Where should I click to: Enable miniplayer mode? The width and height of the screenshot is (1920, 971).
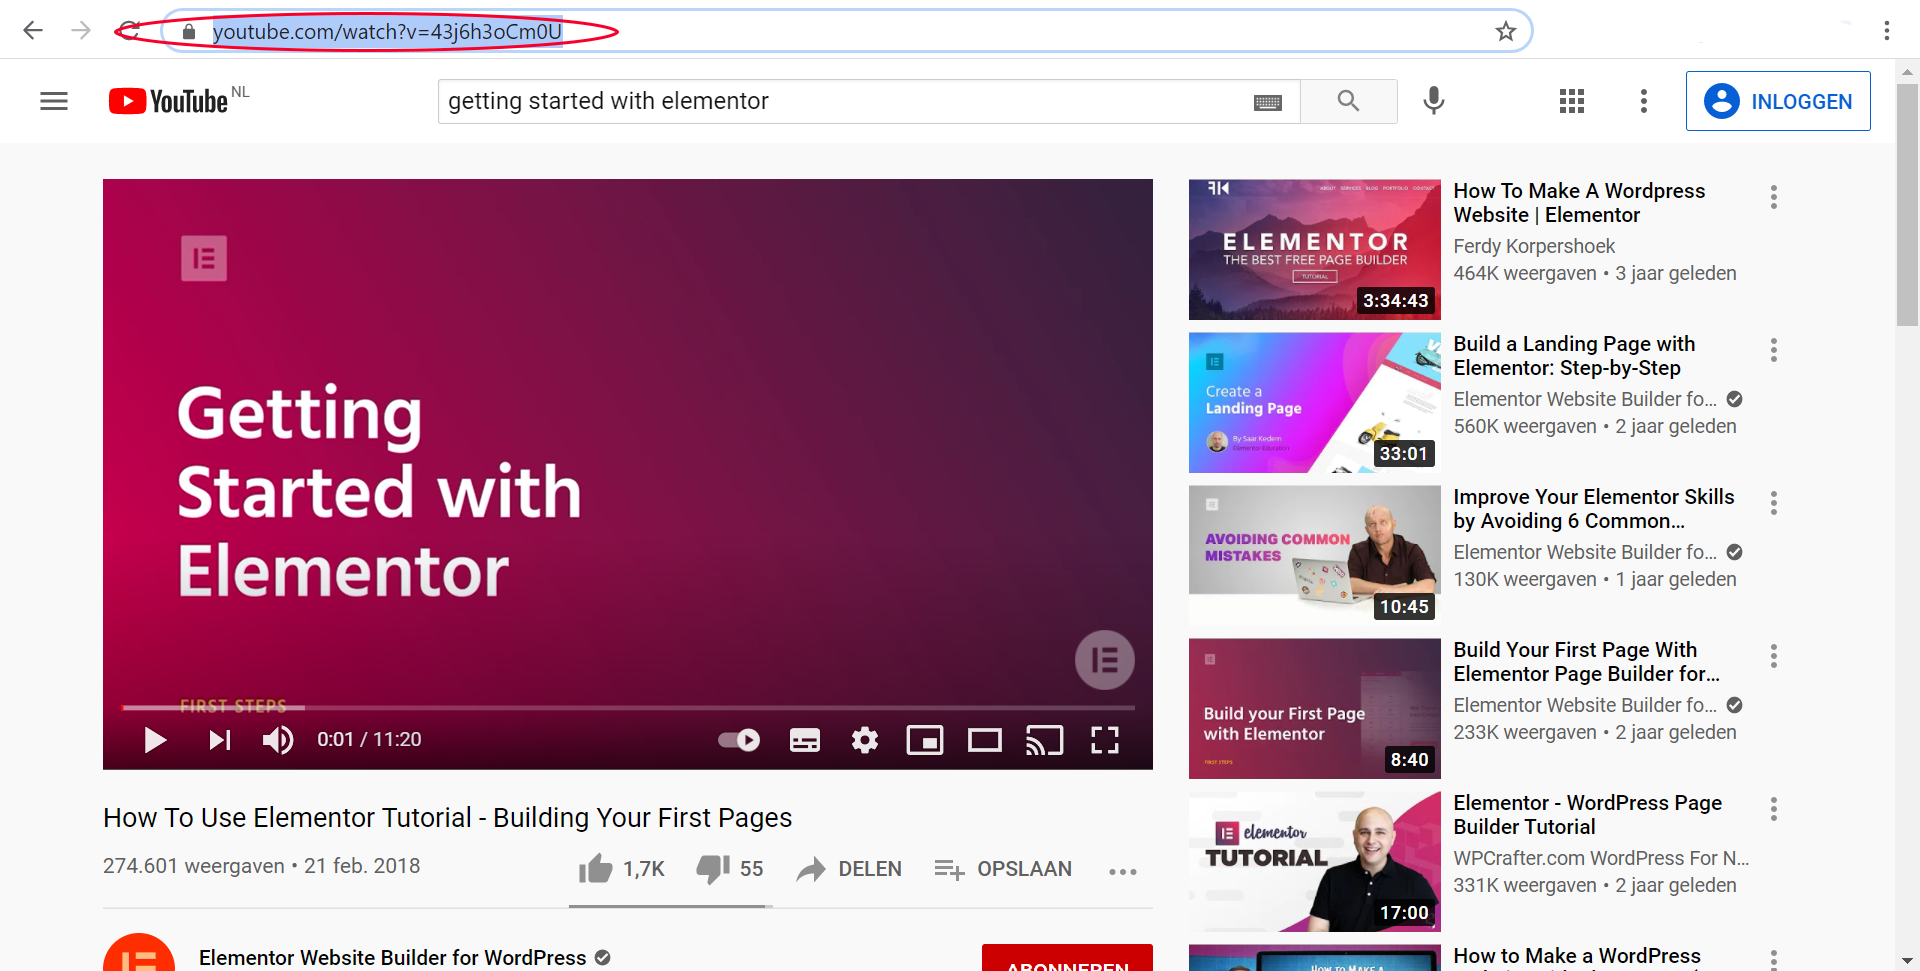pos(924,740)
